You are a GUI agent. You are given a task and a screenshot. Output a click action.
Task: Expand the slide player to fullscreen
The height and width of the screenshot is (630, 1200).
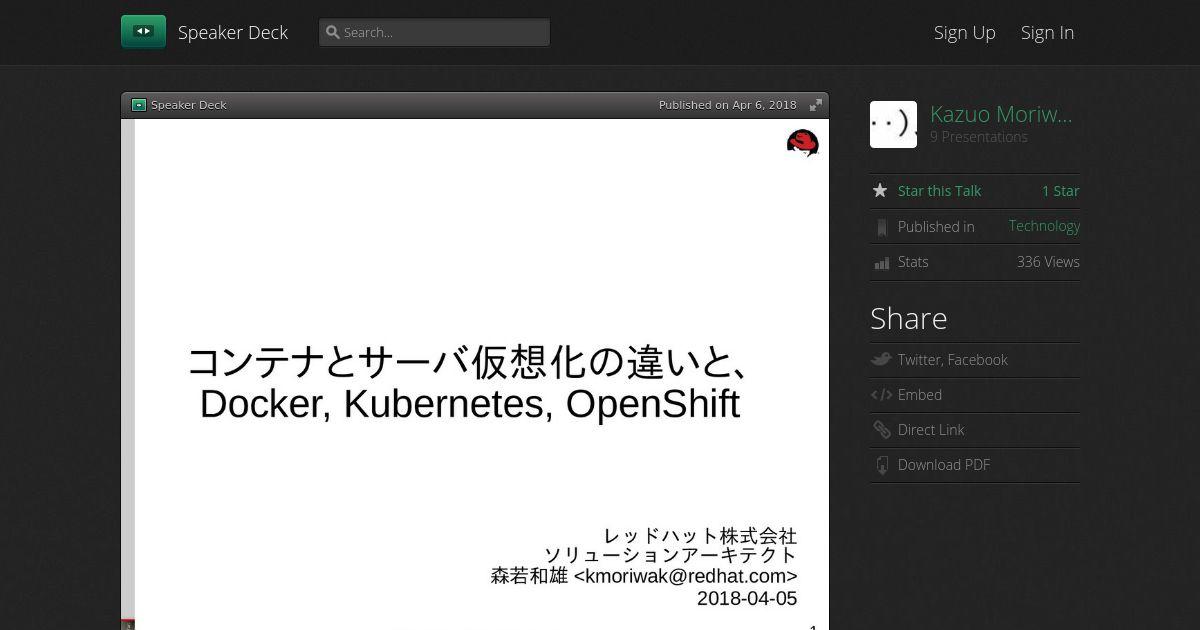click(x=816, y=105)
